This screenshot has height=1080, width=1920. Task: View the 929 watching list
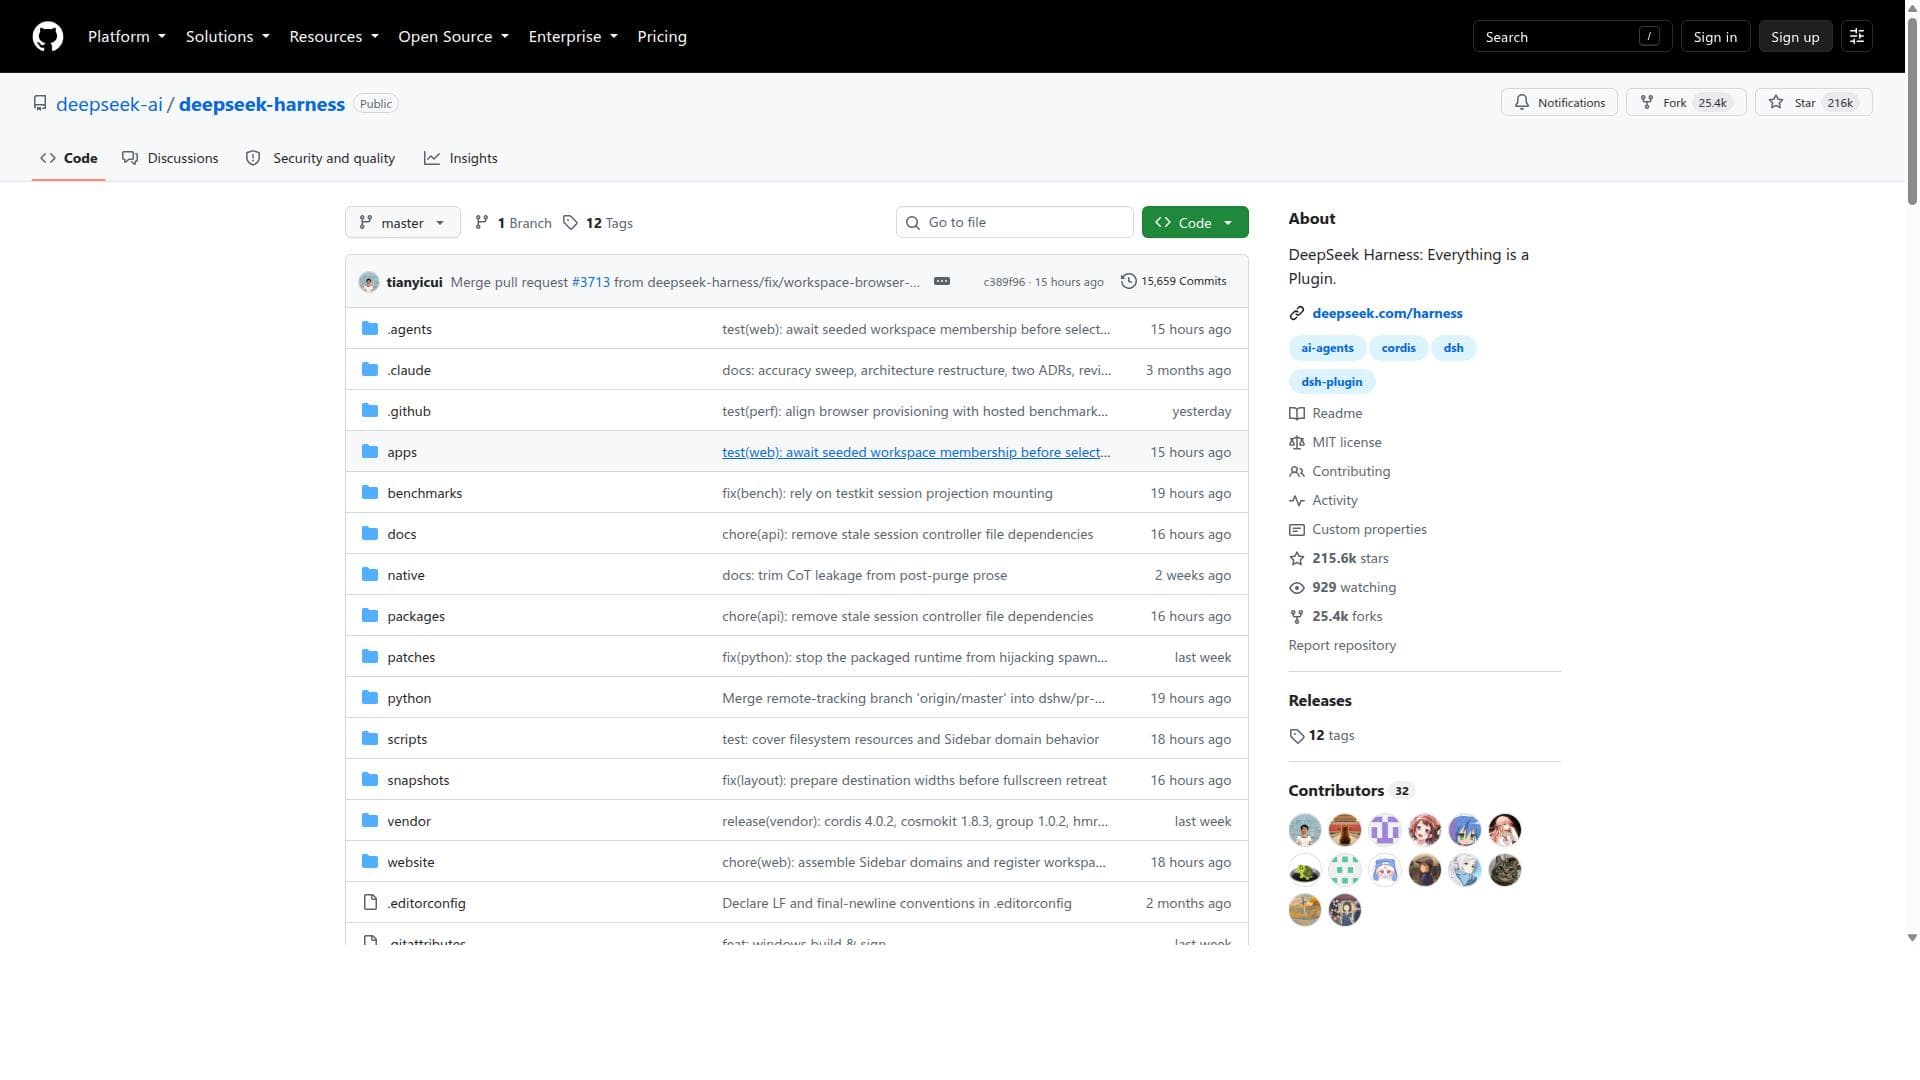[x=1343, y=587]
